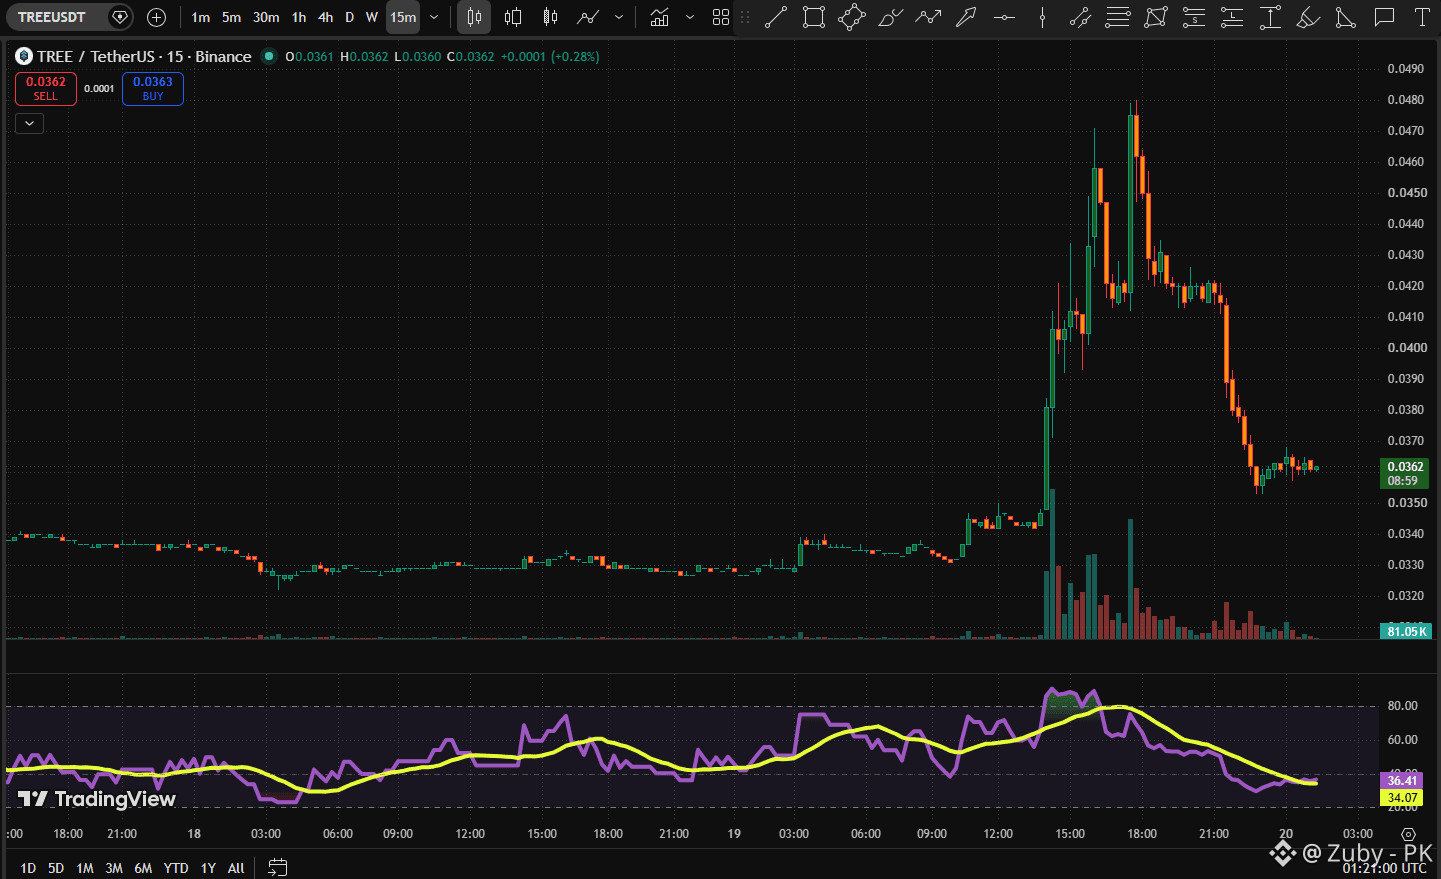
Task: Click the 34.07 yellow MA value label
Action: coord(1402,798)
